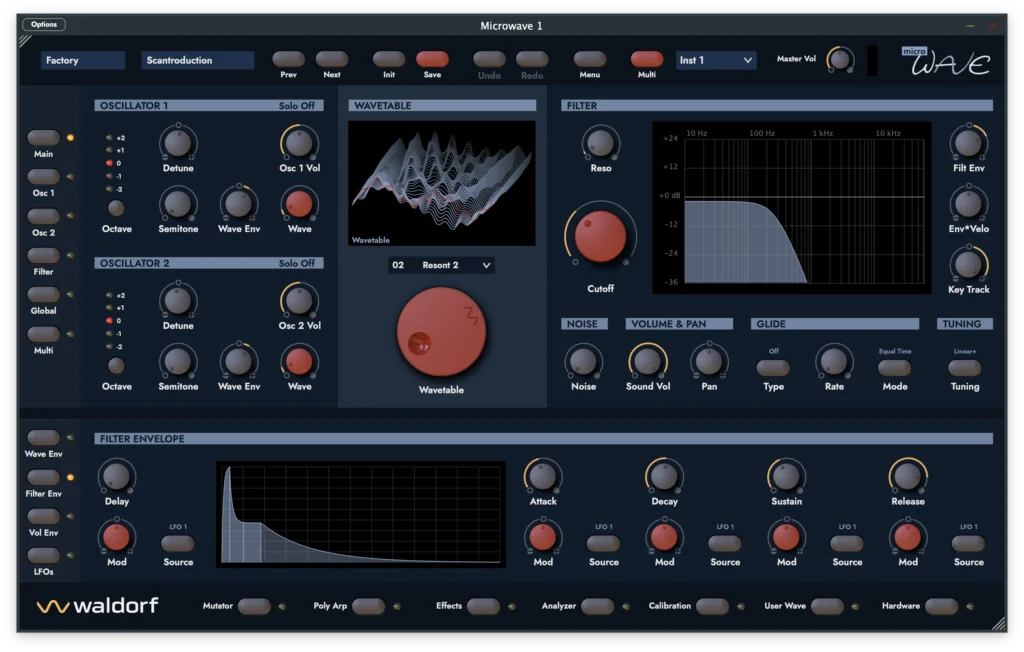Click the large red Wavetable knob
The width and height of the screenshot is (1024, 652).
441,332
